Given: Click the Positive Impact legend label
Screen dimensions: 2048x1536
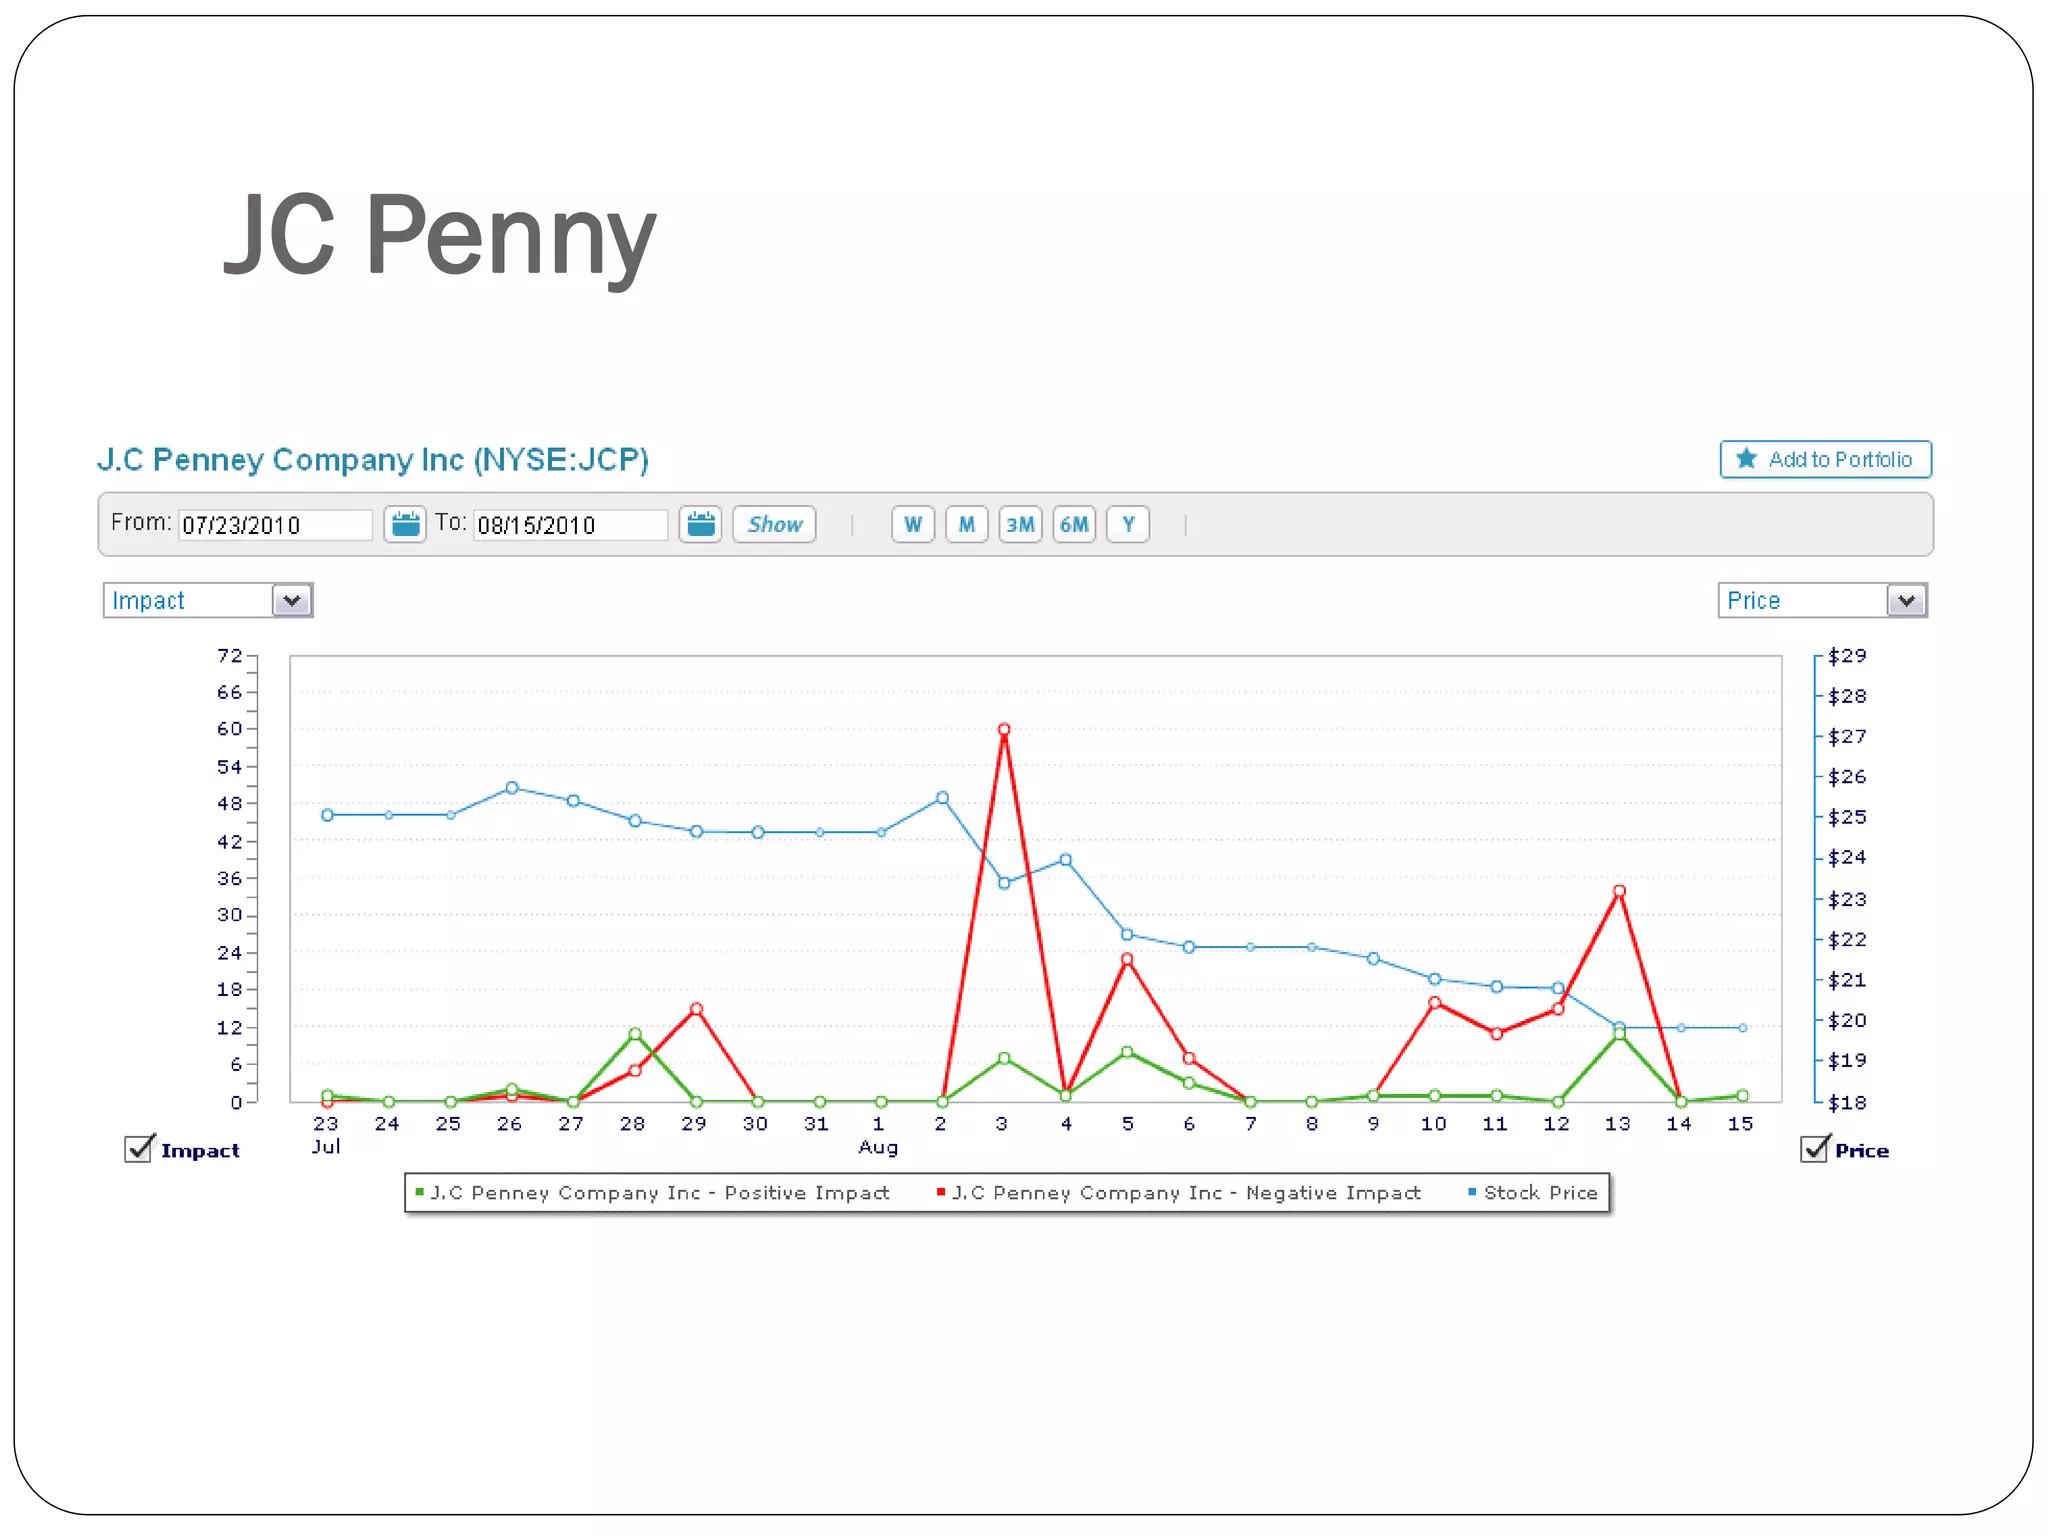Looking at the screenshot, I should [x=660, y=1193].
